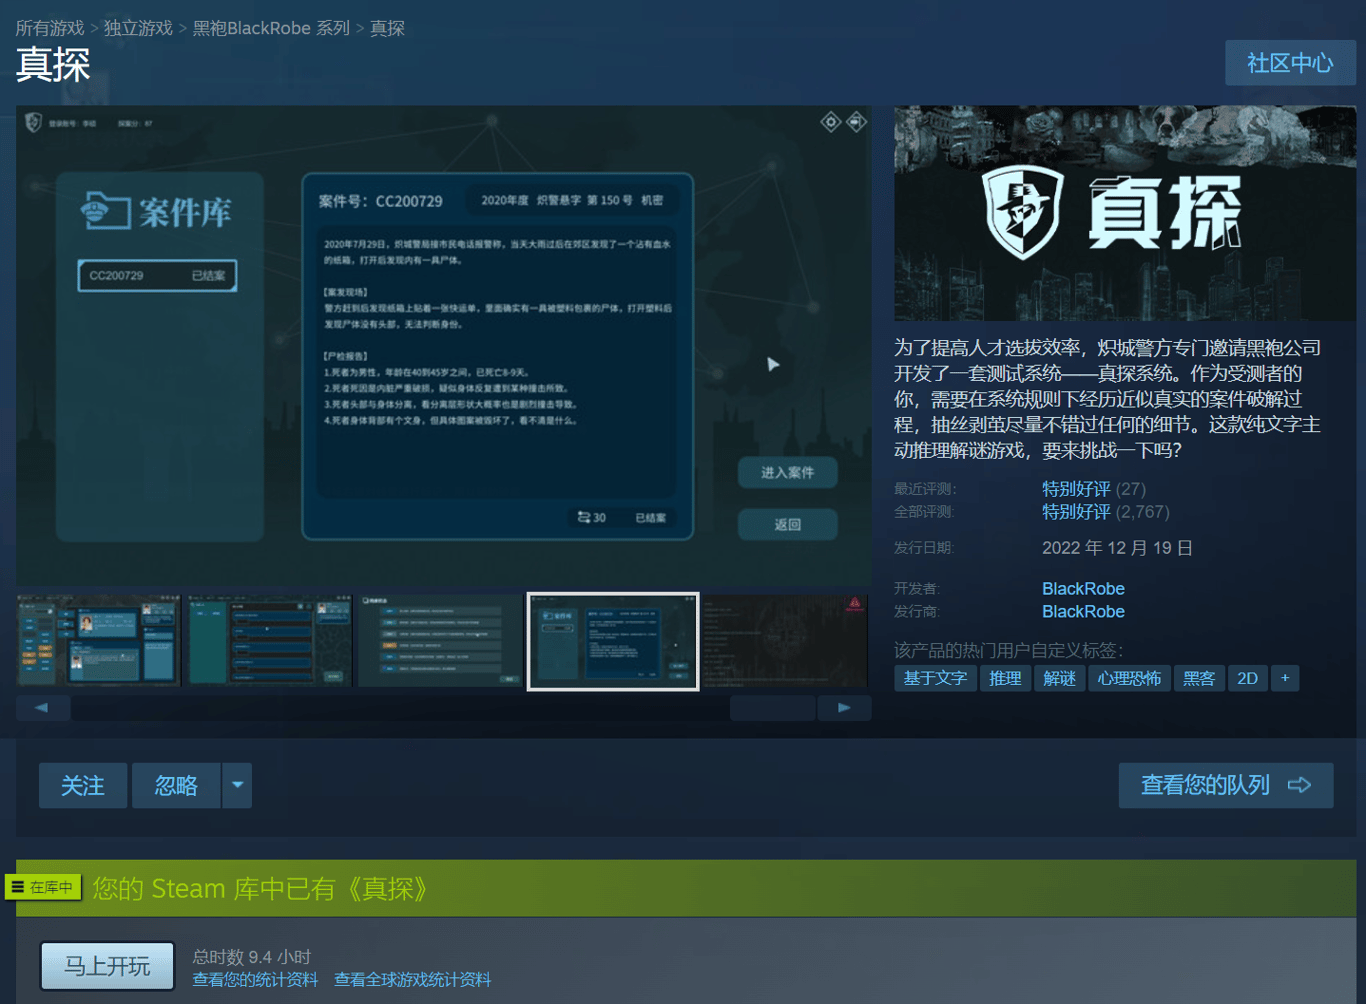
Task: Select the highlighted fourth case-library thumbnail
Action: pyautogui.click(x=613, y=641)
